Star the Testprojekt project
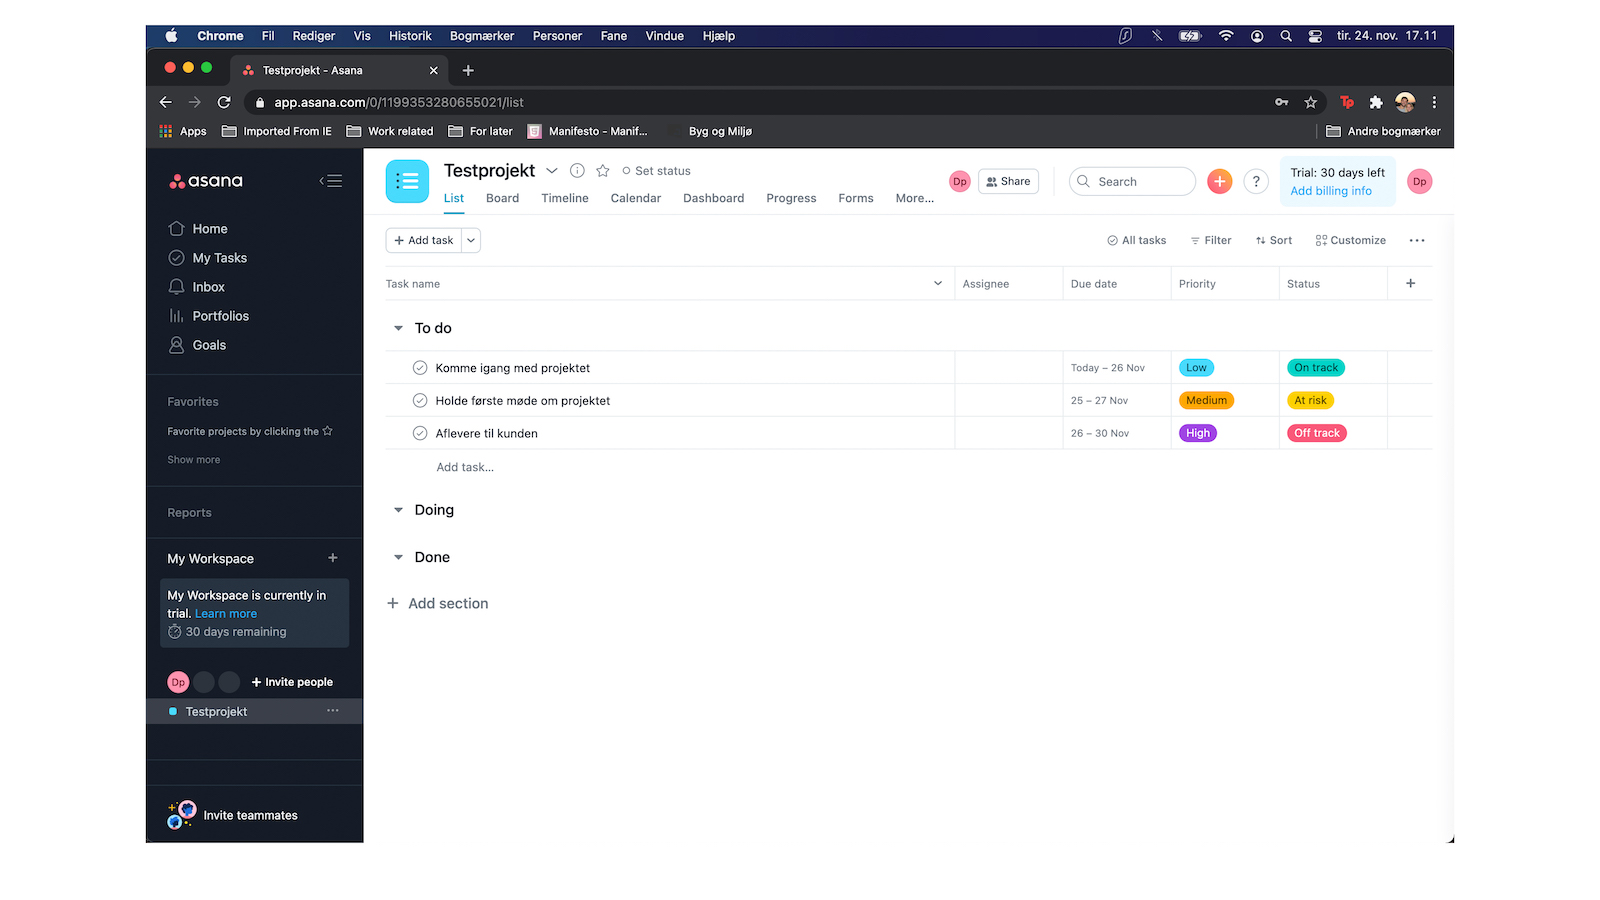The image size is (1600, 900). (x=601, y=170)
